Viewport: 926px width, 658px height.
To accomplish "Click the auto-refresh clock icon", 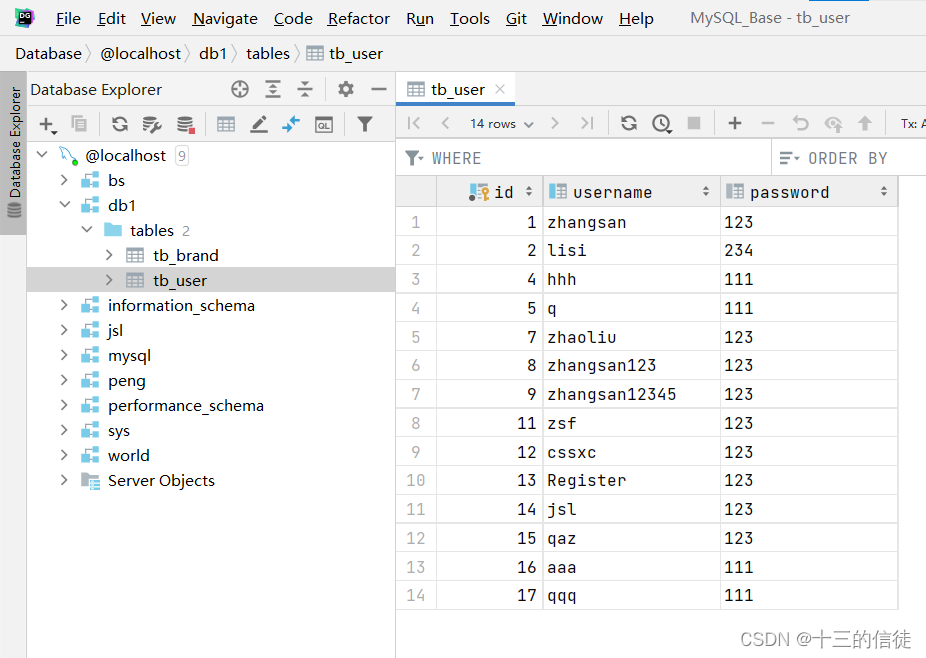I will (661, 123).
